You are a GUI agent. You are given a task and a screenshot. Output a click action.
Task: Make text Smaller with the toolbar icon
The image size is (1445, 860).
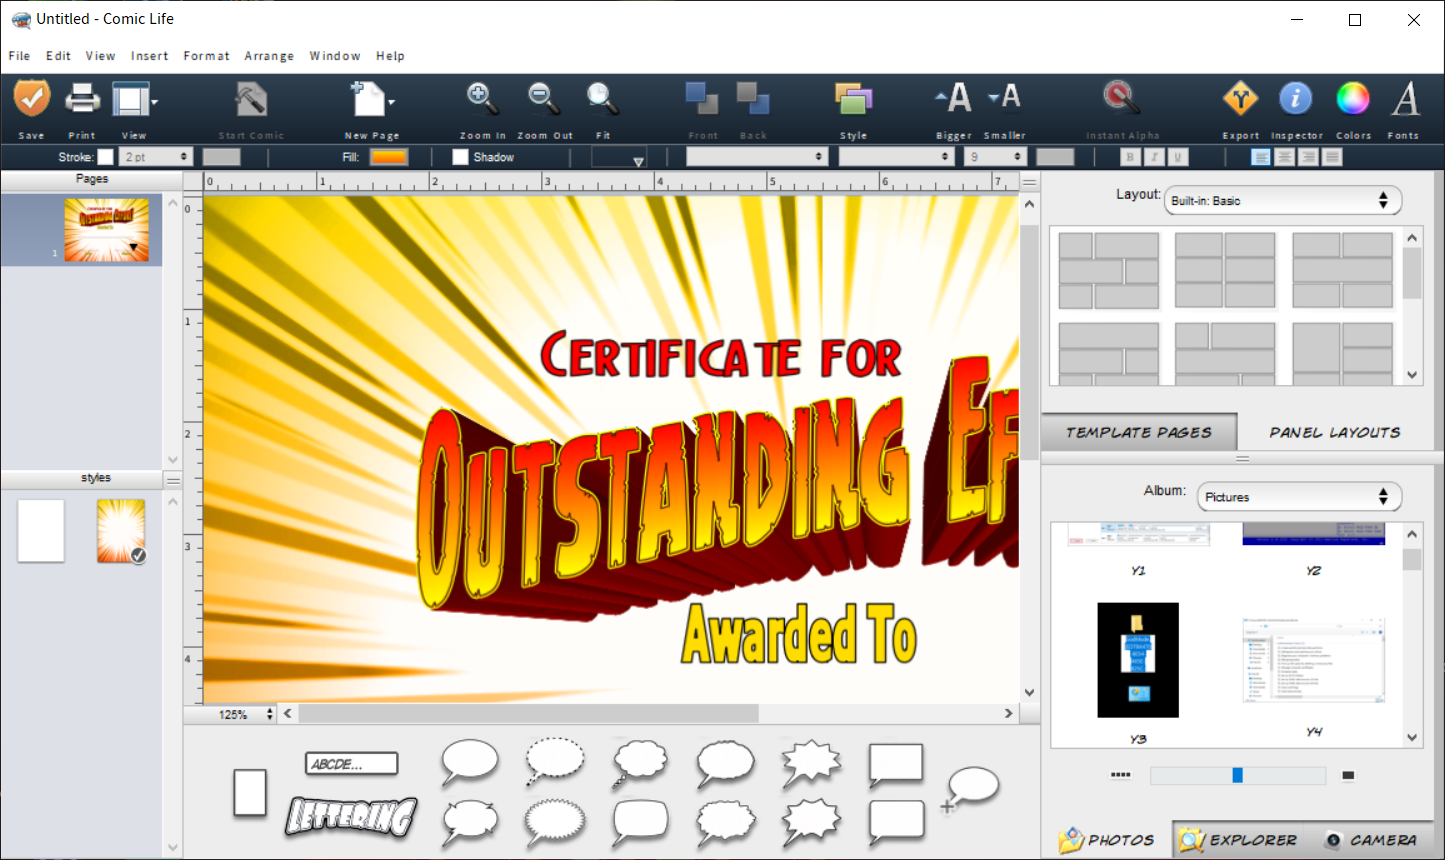pyautogui.click(x=1004, y=97)
